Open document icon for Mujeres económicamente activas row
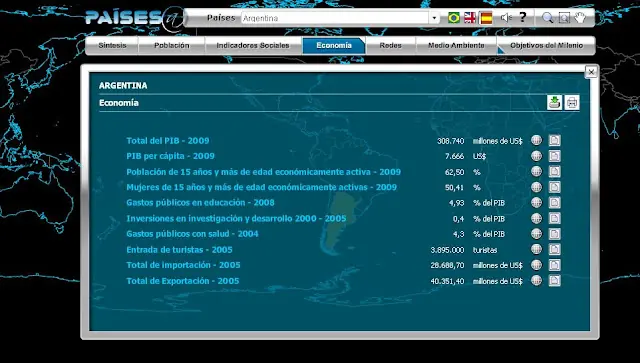 554,187
